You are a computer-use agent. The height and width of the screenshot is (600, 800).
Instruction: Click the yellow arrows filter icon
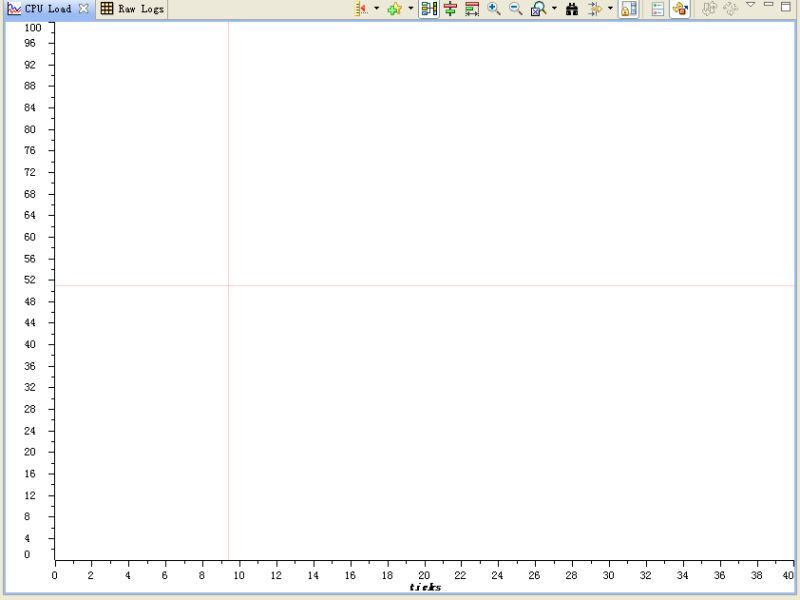pos(594,9)
